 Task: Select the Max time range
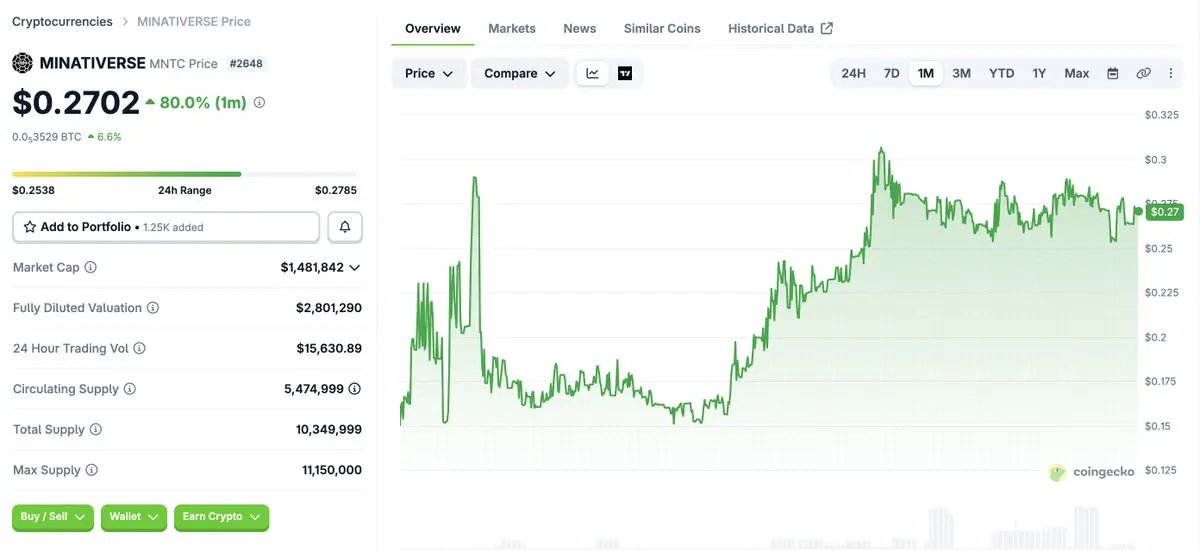coord(1077,73)
